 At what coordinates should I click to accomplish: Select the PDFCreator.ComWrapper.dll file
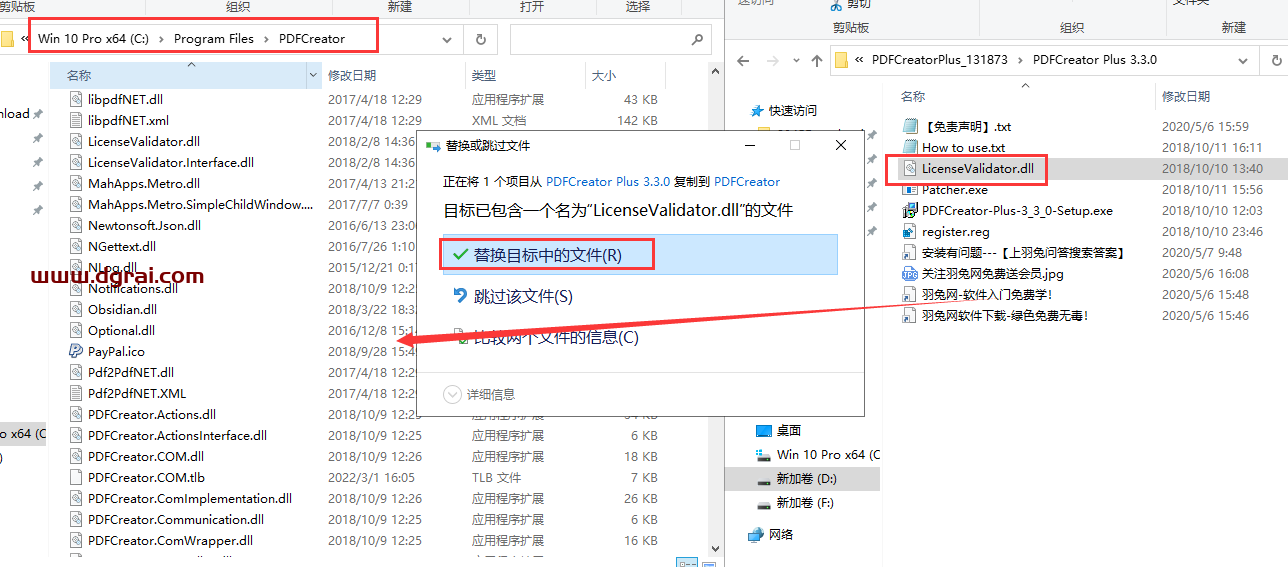[x=170, y=540]
